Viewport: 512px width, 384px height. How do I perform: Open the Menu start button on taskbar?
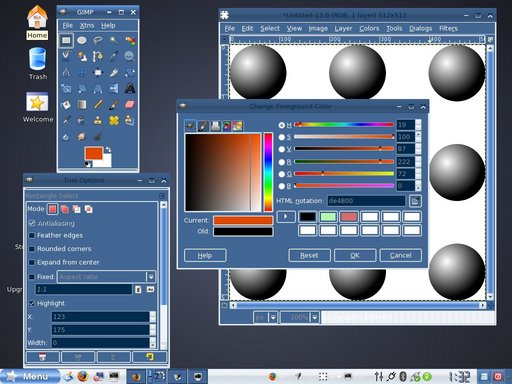[x=30, y=376]
